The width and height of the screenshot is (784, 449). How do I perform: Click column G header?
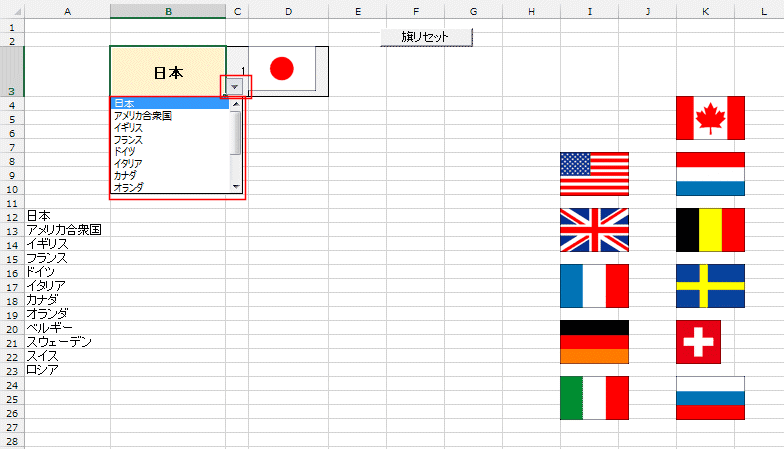click(474, 12)
